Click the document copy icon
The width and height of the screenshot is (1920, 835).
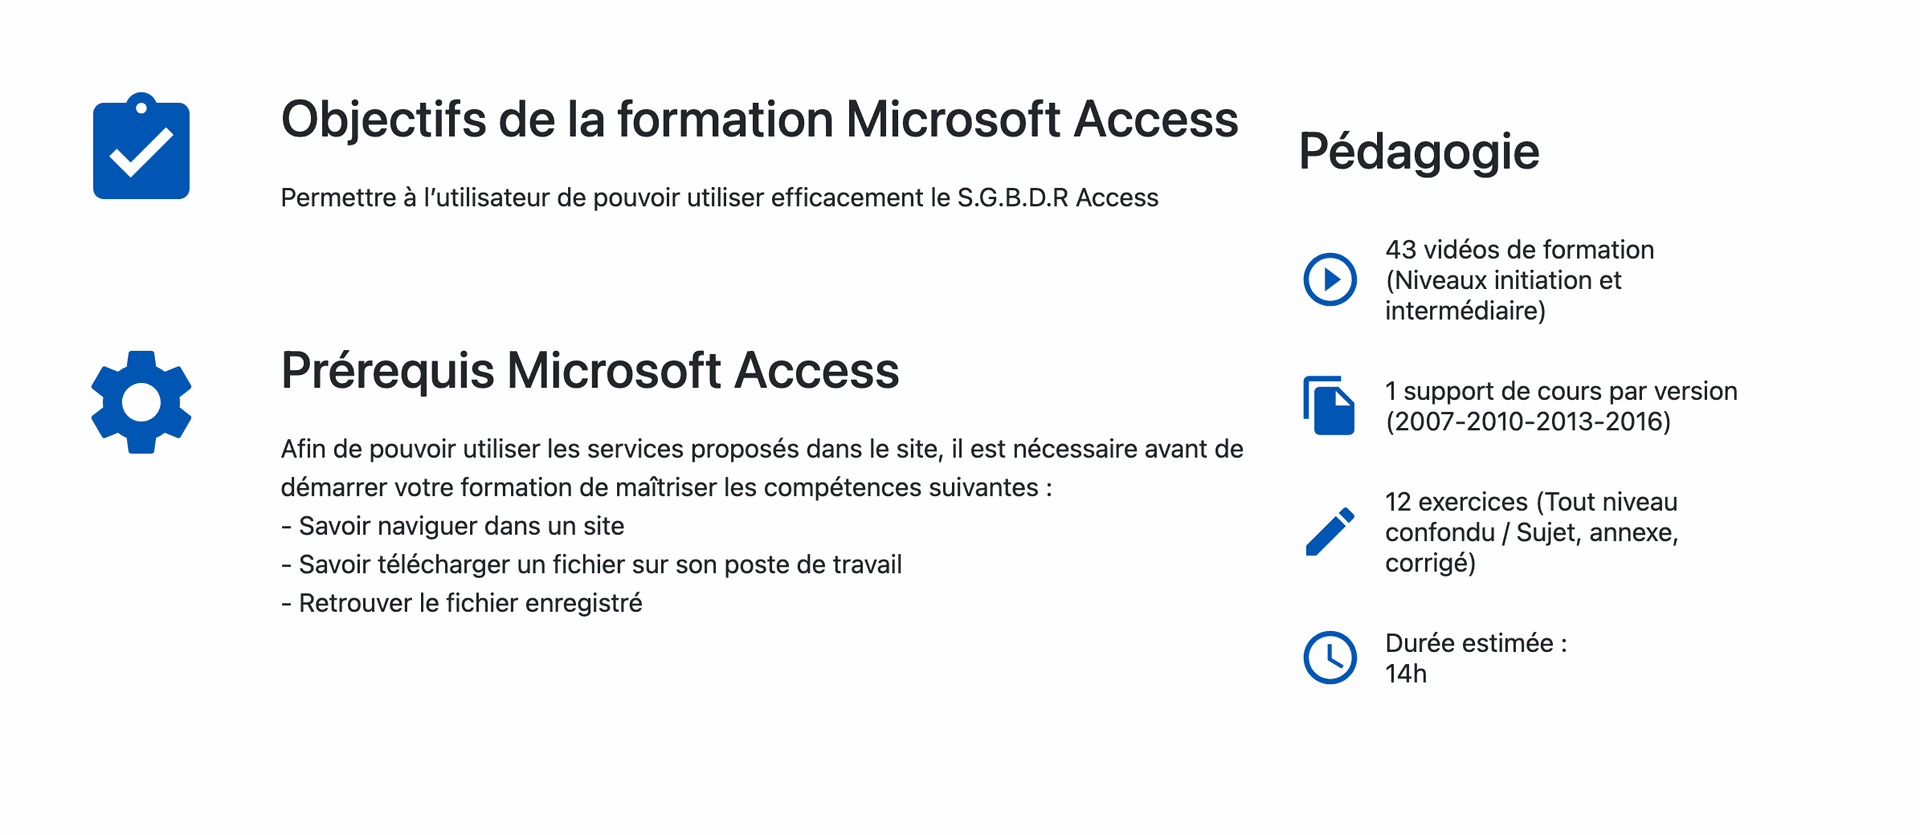pyautogui.click(x=1329, y=405)
